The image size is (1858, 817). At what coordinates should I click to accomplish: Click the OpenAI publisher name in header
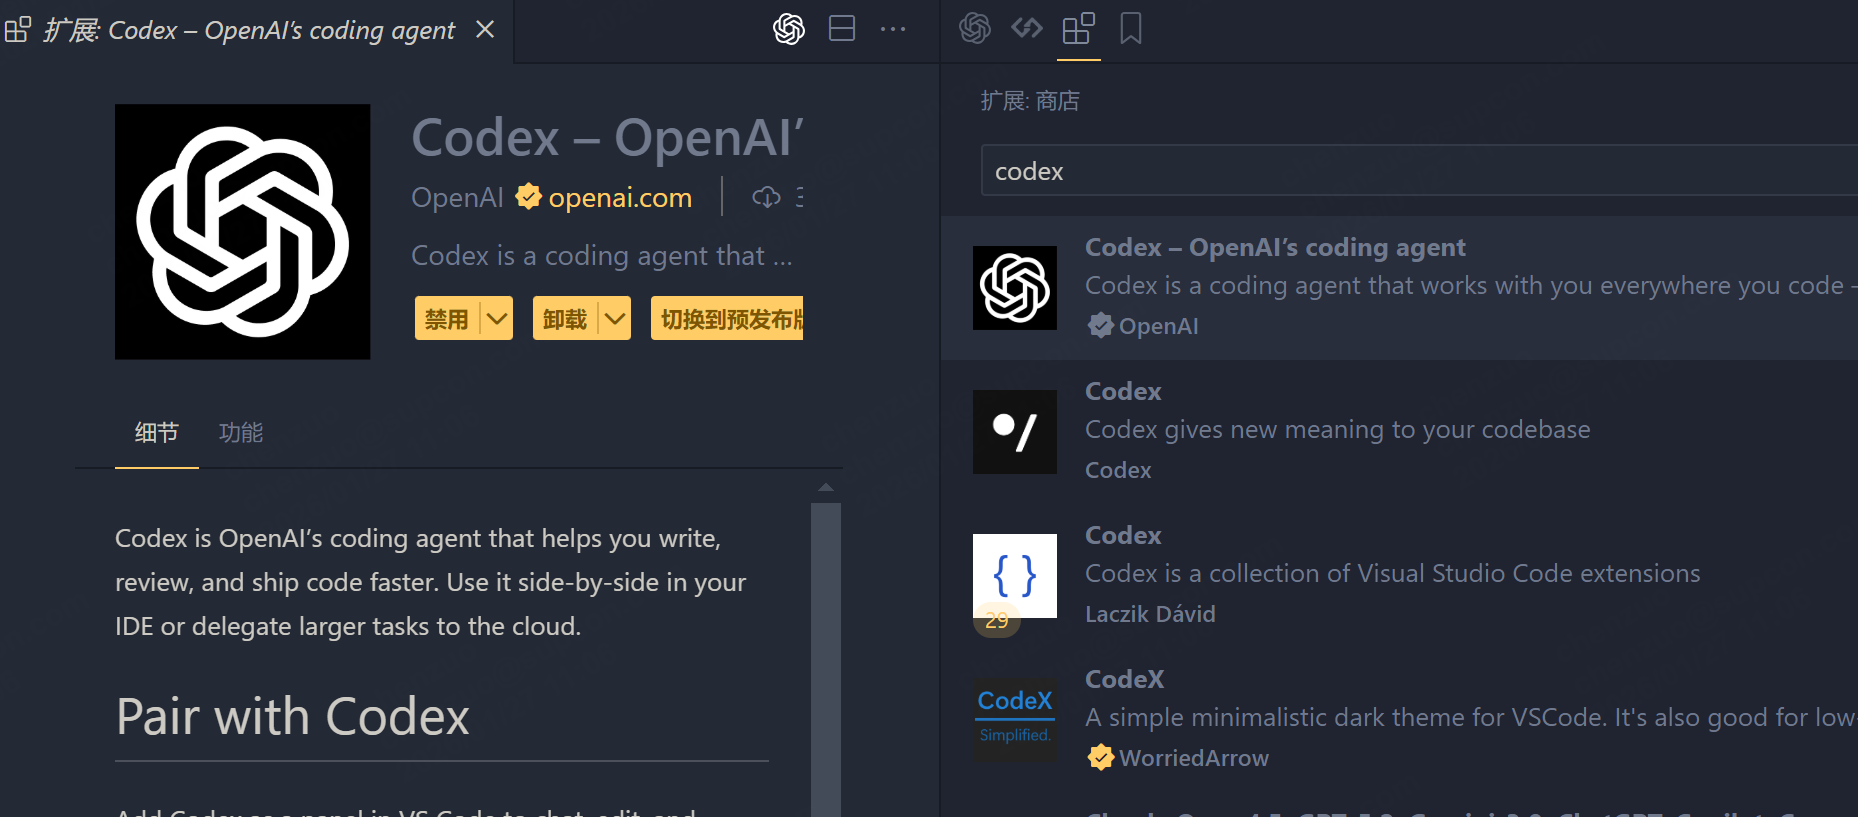point(457,197)
